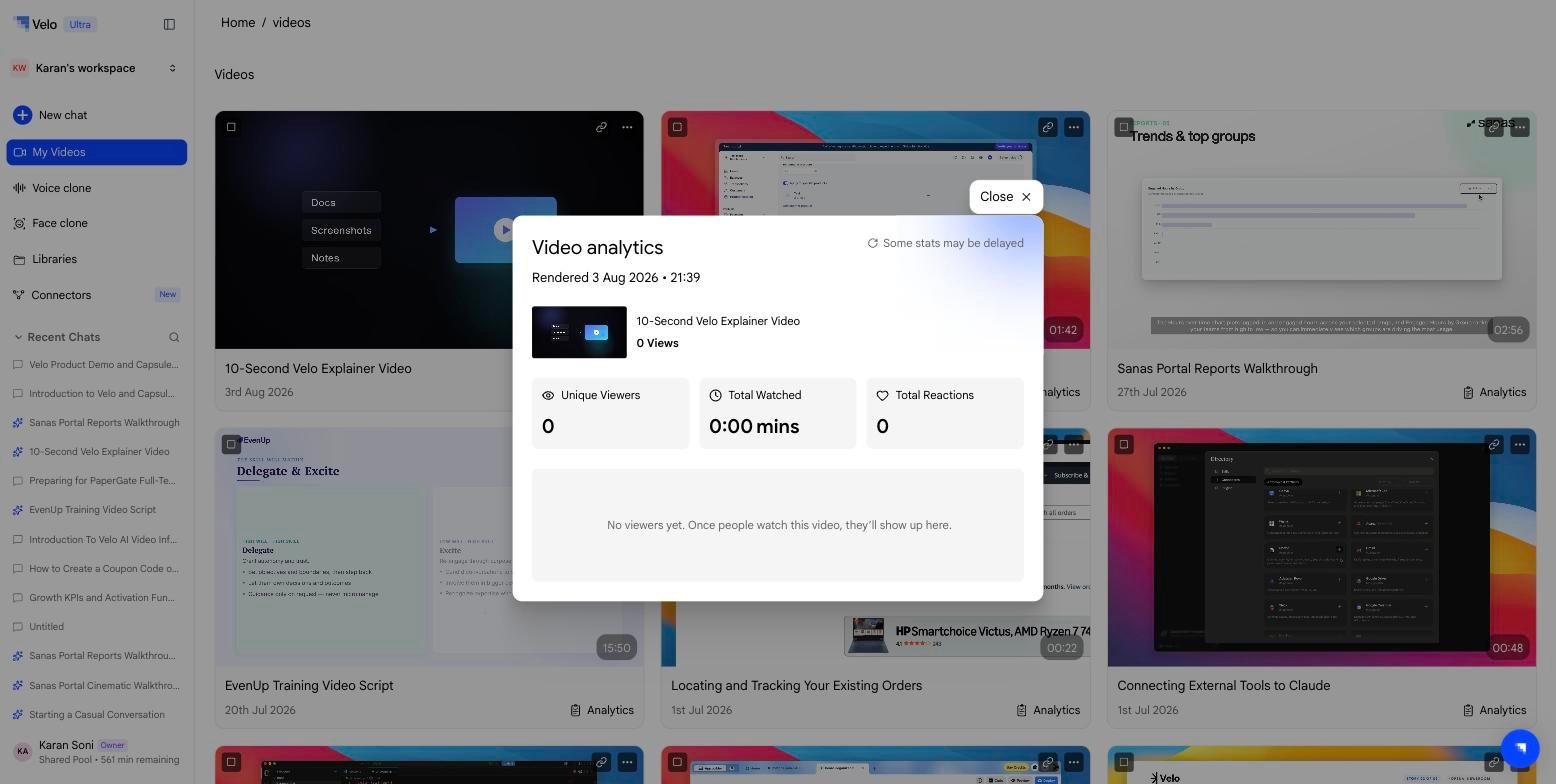
Task: Open chat Velo Product Demo and Capsule
Action: point(96,365)
